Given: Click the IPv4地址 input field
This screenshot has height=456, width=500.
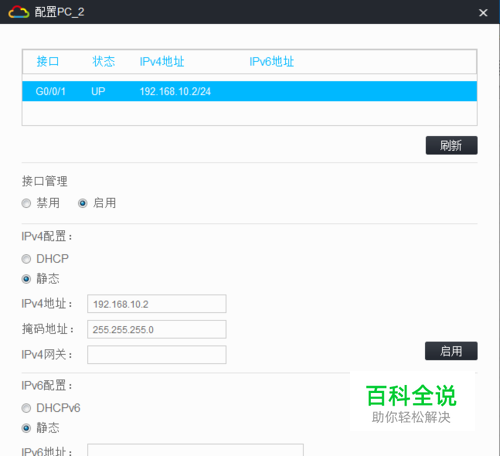Looking at the screenshot, I should (157, 304).
